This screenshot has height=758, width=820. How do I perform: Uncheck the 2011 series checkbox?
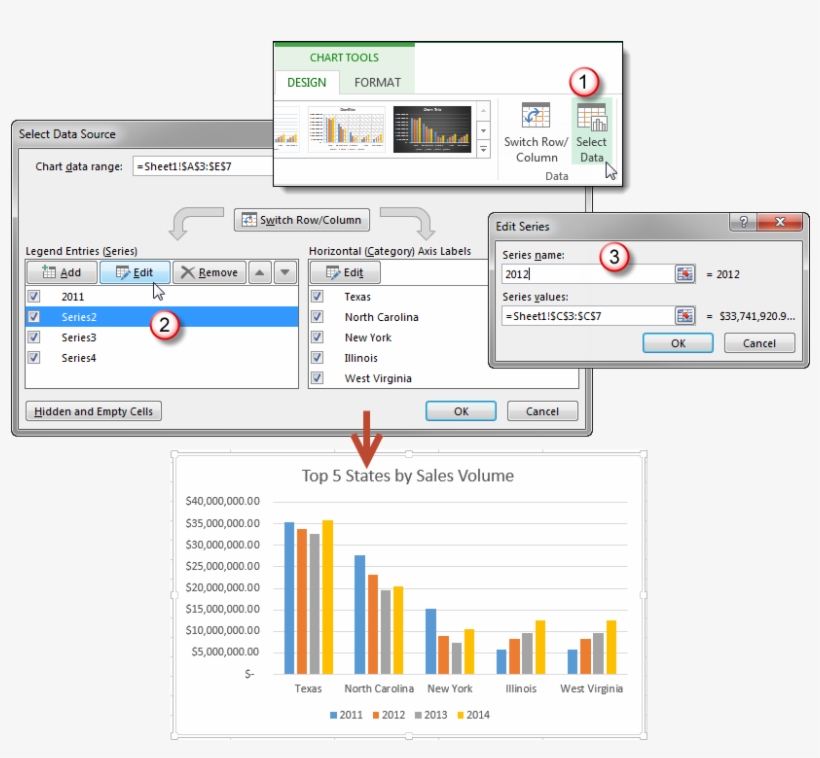point(35,297)
